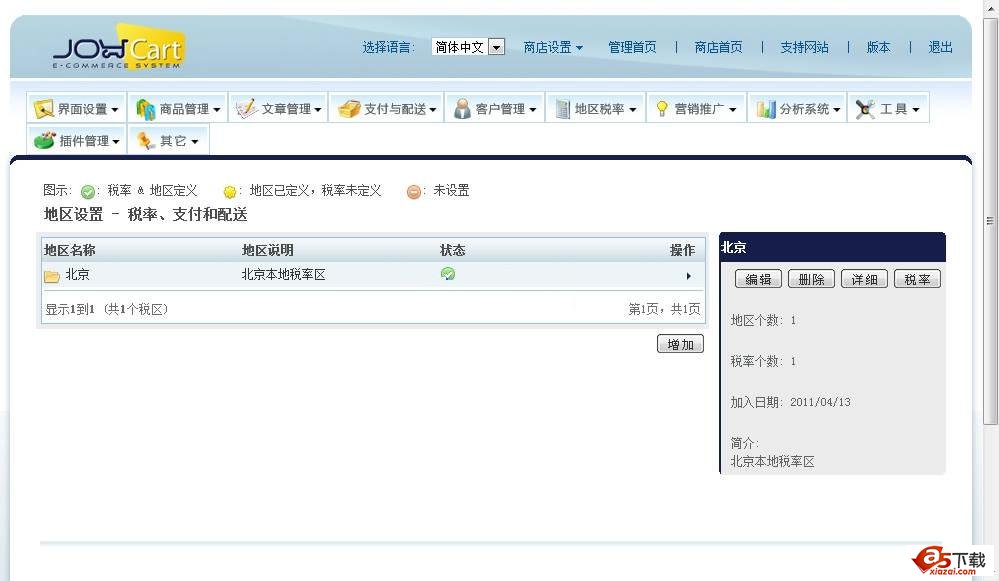Open the 商品管理 dropdown menu
The width and height of the screenshot is (999, 581).
coord(178,109)
